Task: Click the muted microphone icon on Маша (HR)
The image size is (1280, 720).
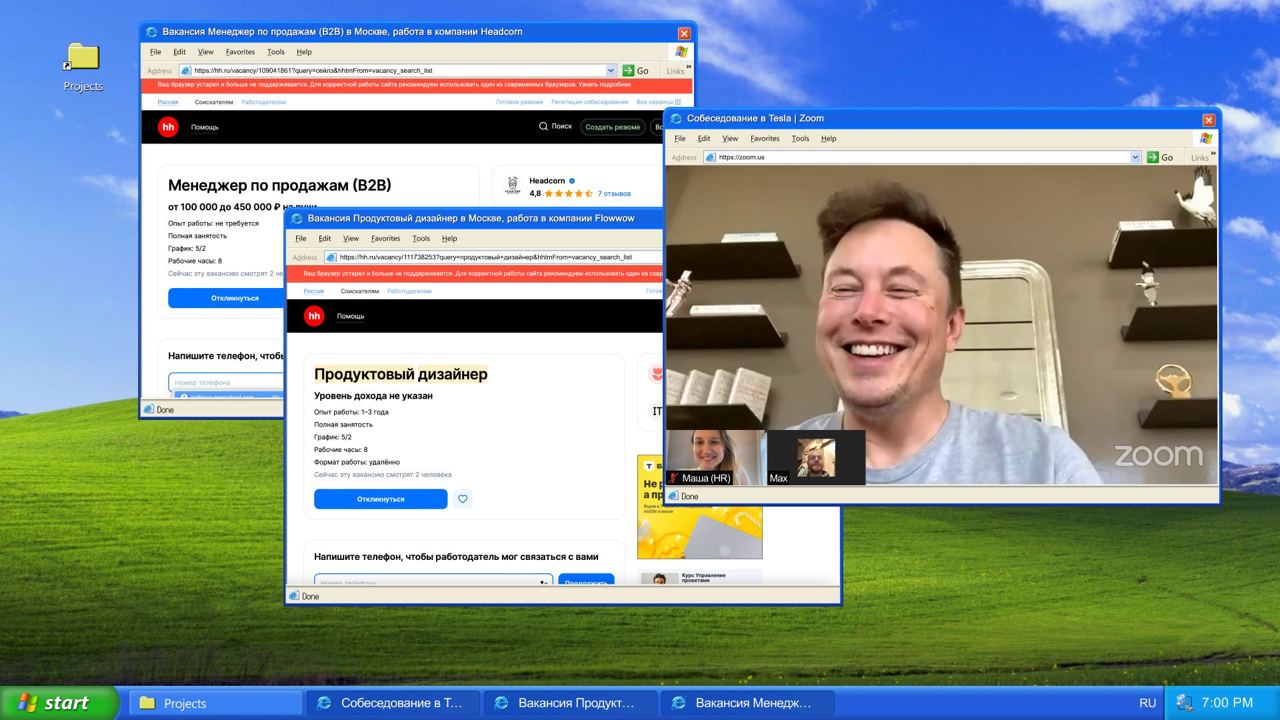Action: pyautogui.click(x=674, y=478)
